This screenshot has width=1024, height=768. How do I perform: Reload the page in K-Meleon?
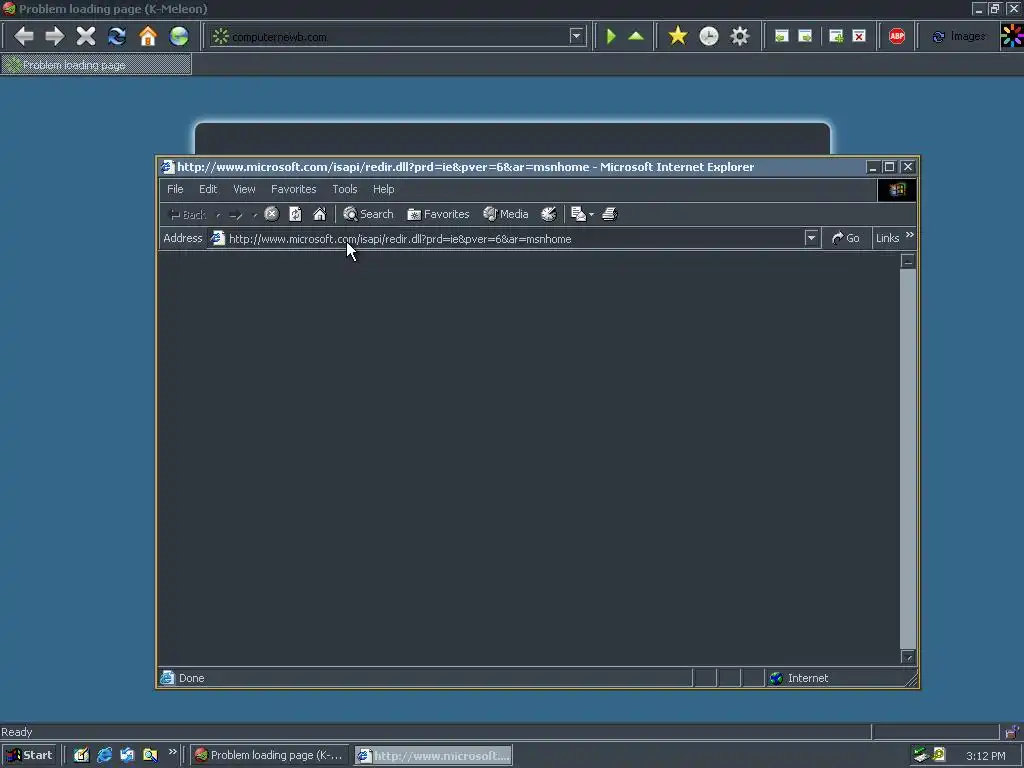click(x=117, y=36)
